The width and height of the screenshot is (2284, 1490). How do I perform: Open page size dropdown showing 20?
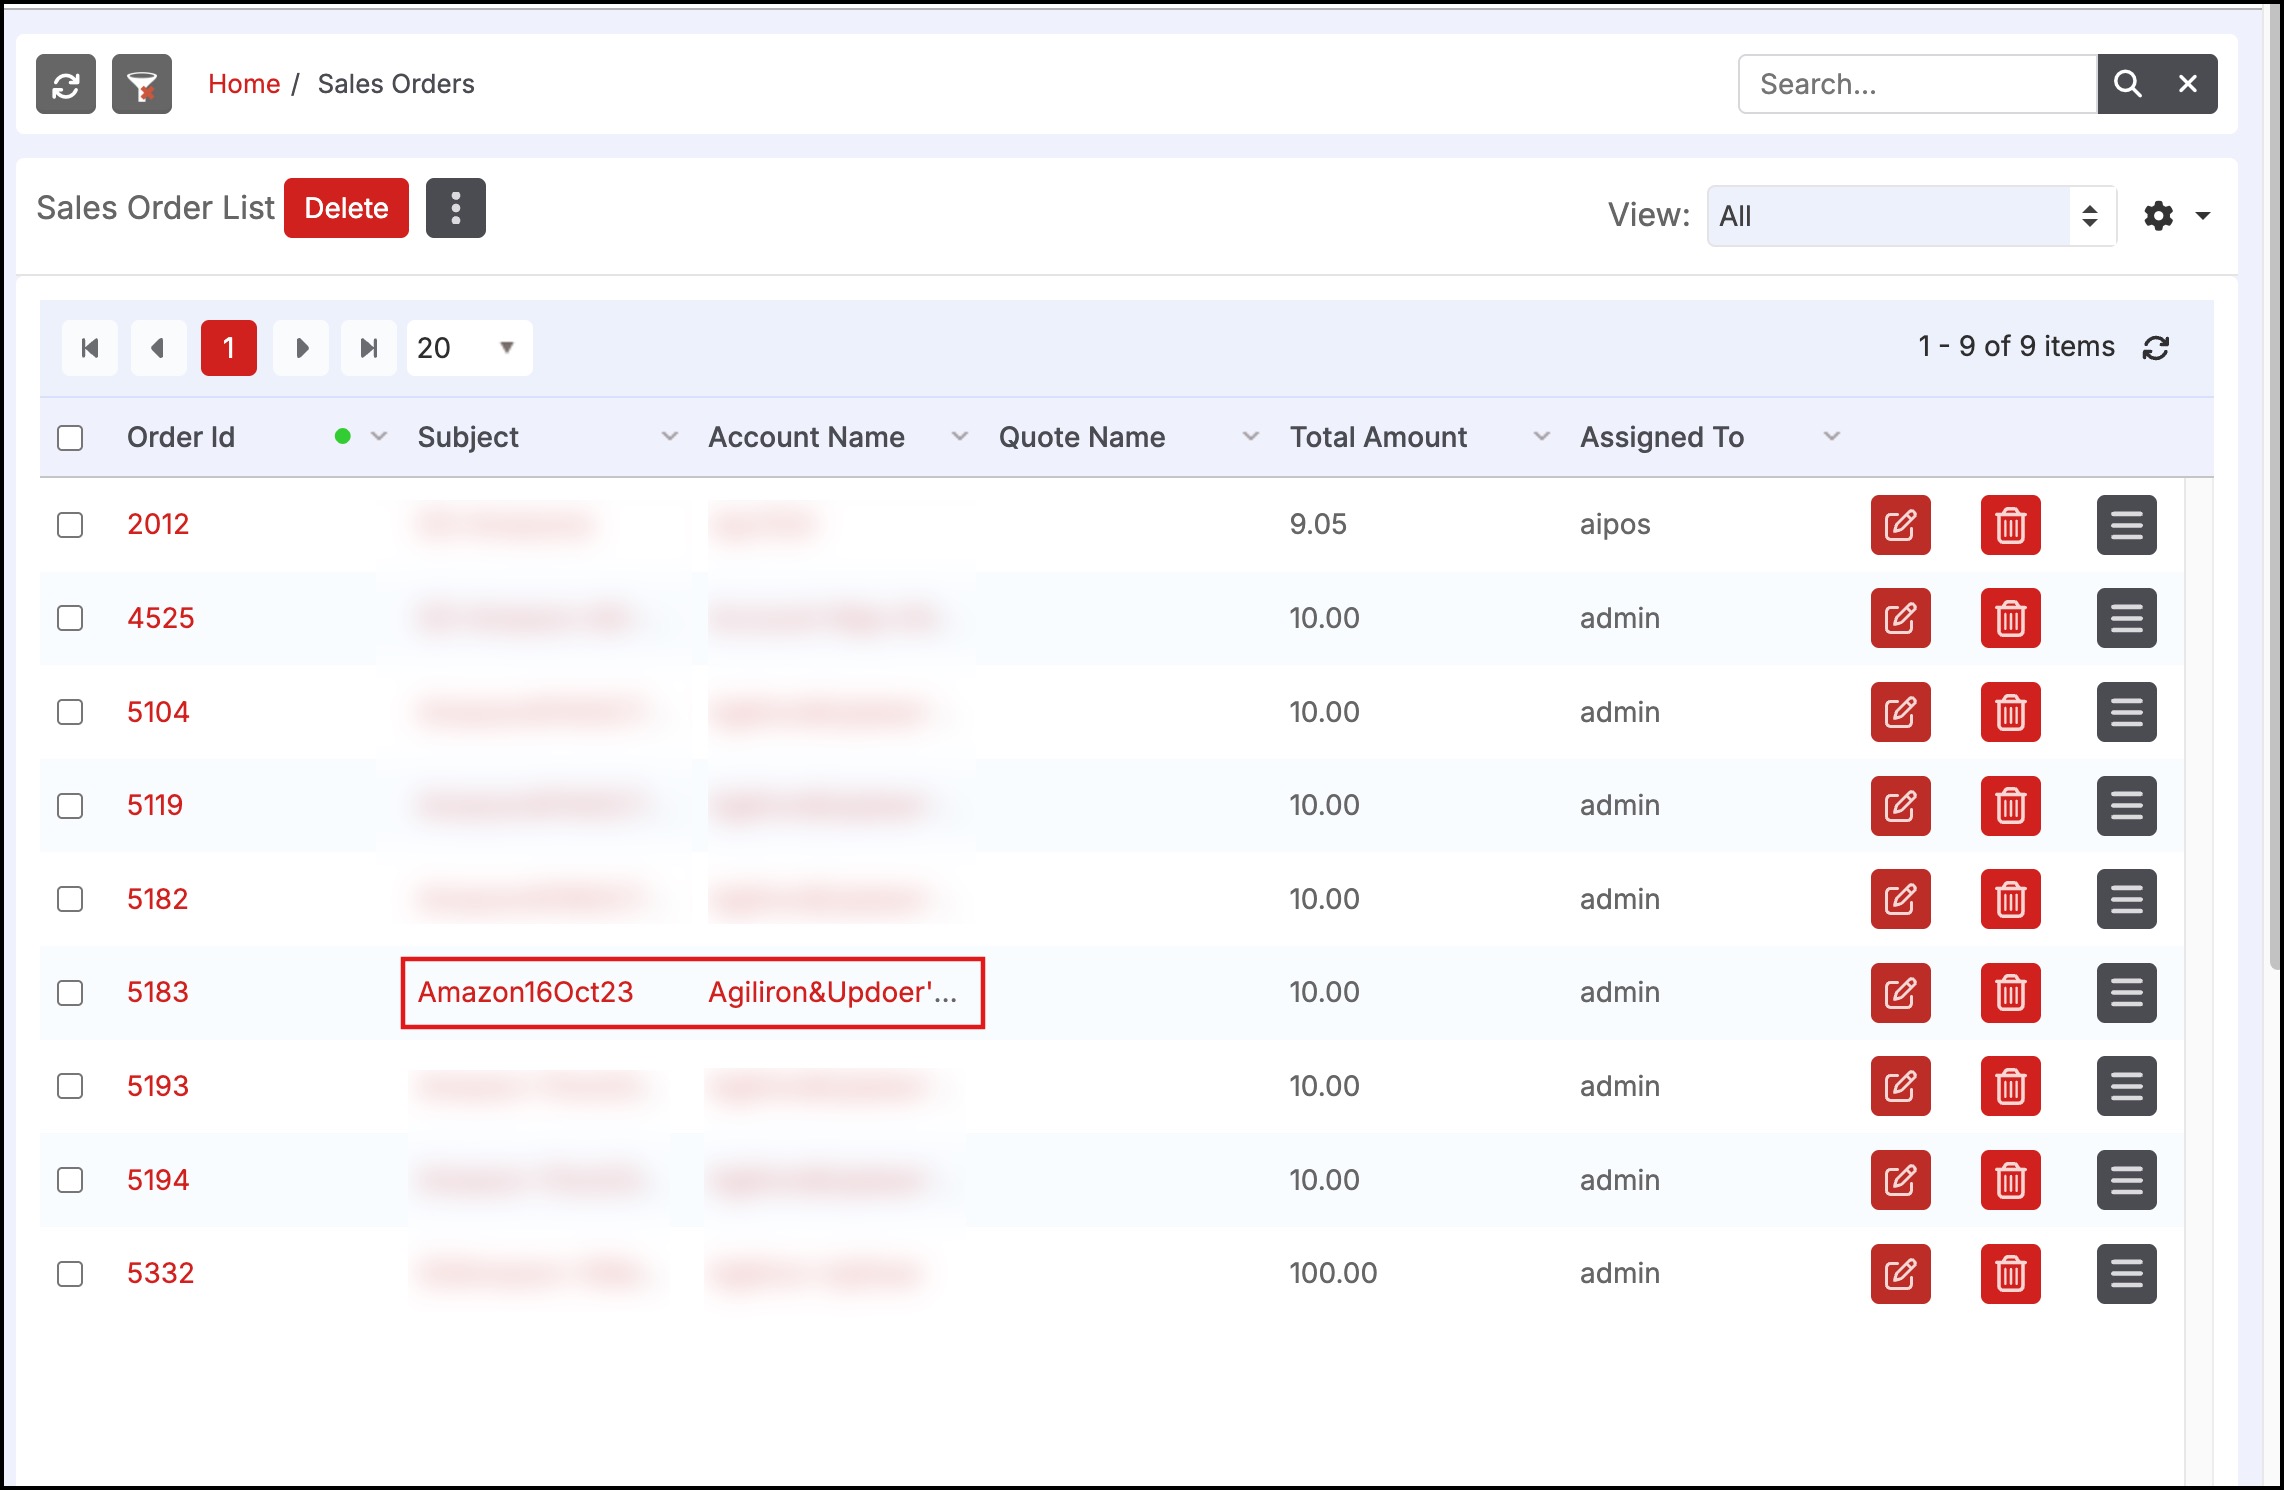click(468, 348)
